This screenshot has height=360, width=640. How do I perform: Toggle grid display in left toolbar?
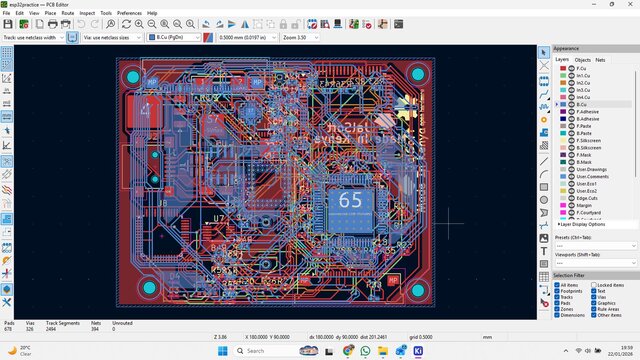(7, 53)
